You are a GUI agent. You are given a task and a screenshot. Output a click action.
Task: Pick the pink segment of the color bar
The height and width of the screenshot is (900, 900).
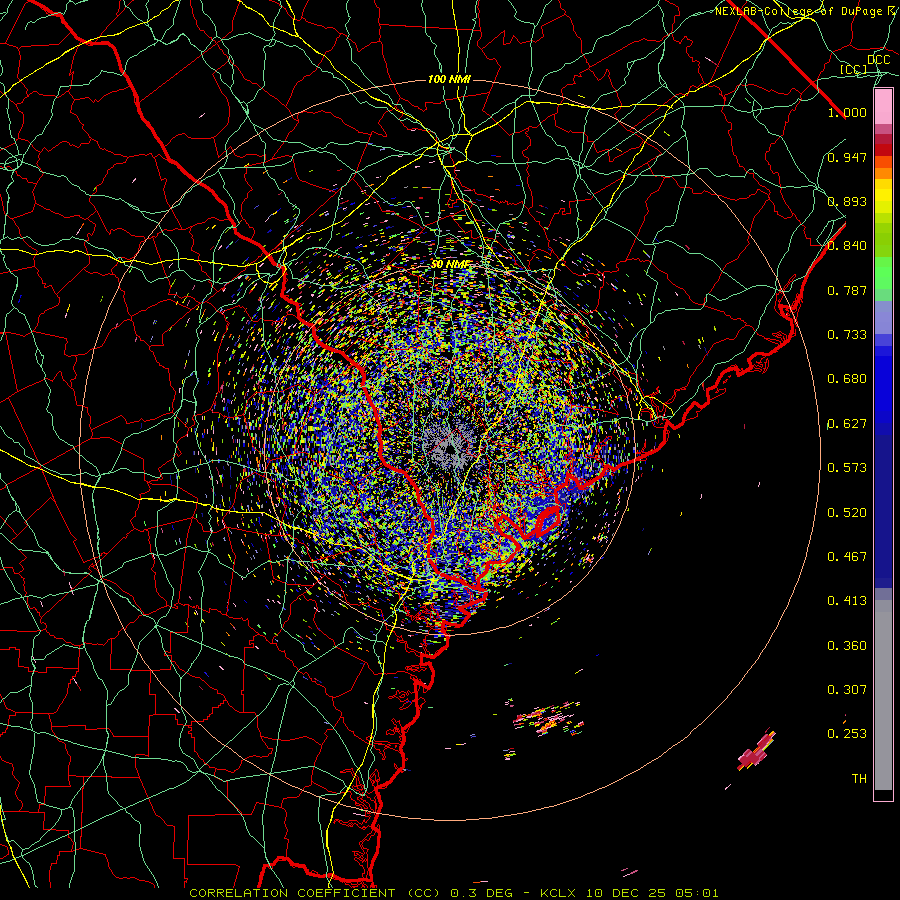click(x=883, y=106)
